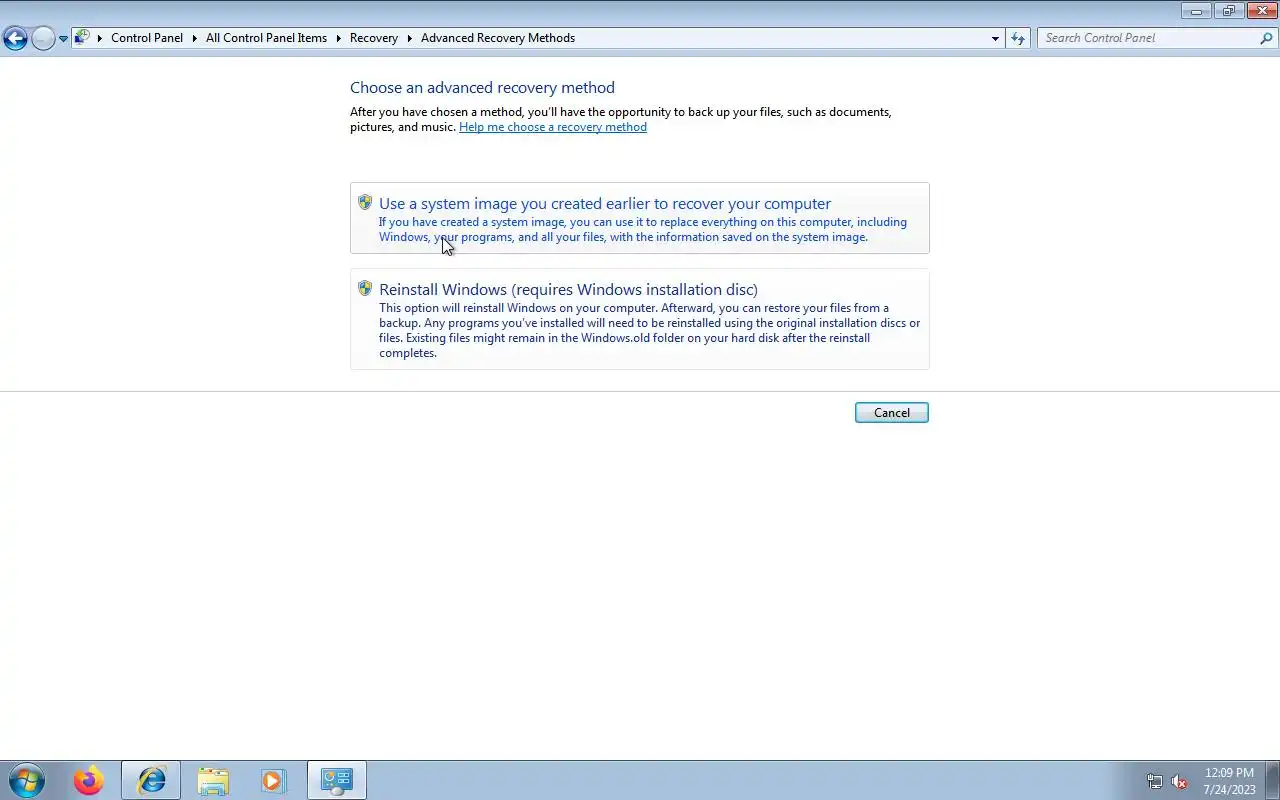Select Control Panel taskbar button

[337, 780]
